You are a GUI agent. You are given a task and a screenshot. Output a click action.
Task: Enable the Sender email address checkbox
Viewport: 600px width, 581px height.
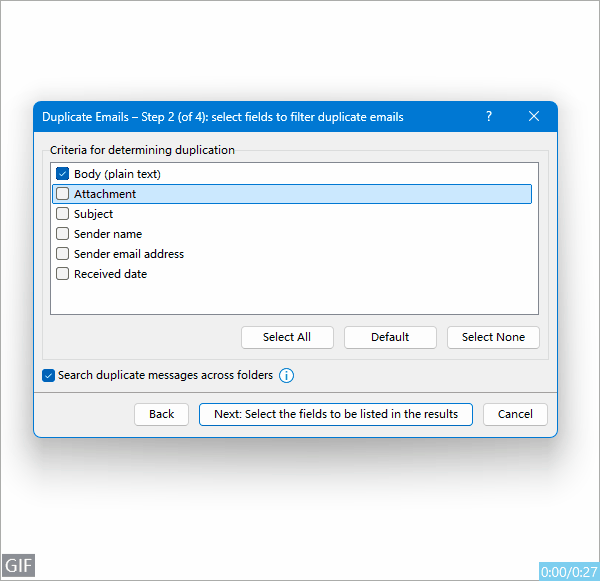coord(63,254)
